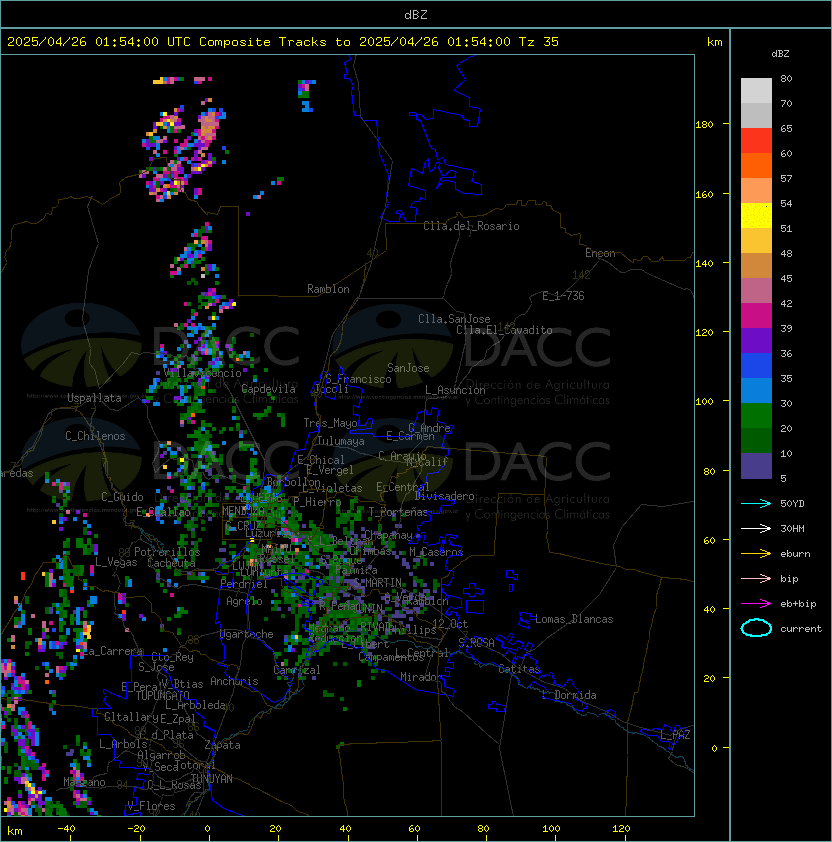832x842 pixels.
Task: Click the 12_Oct location label
Action: [x=450, y=624]
